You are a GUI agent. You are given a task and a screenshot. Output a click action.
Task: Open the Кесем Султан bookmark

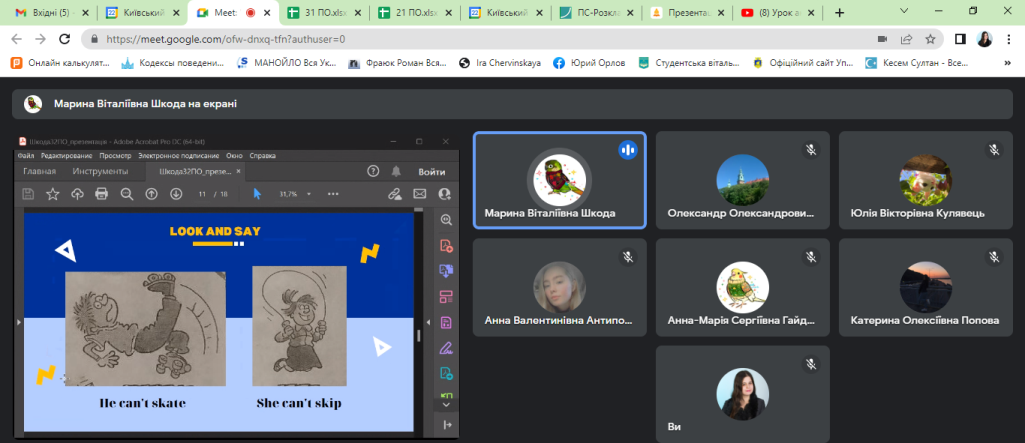pyautogui.click(x=916, y=63)
